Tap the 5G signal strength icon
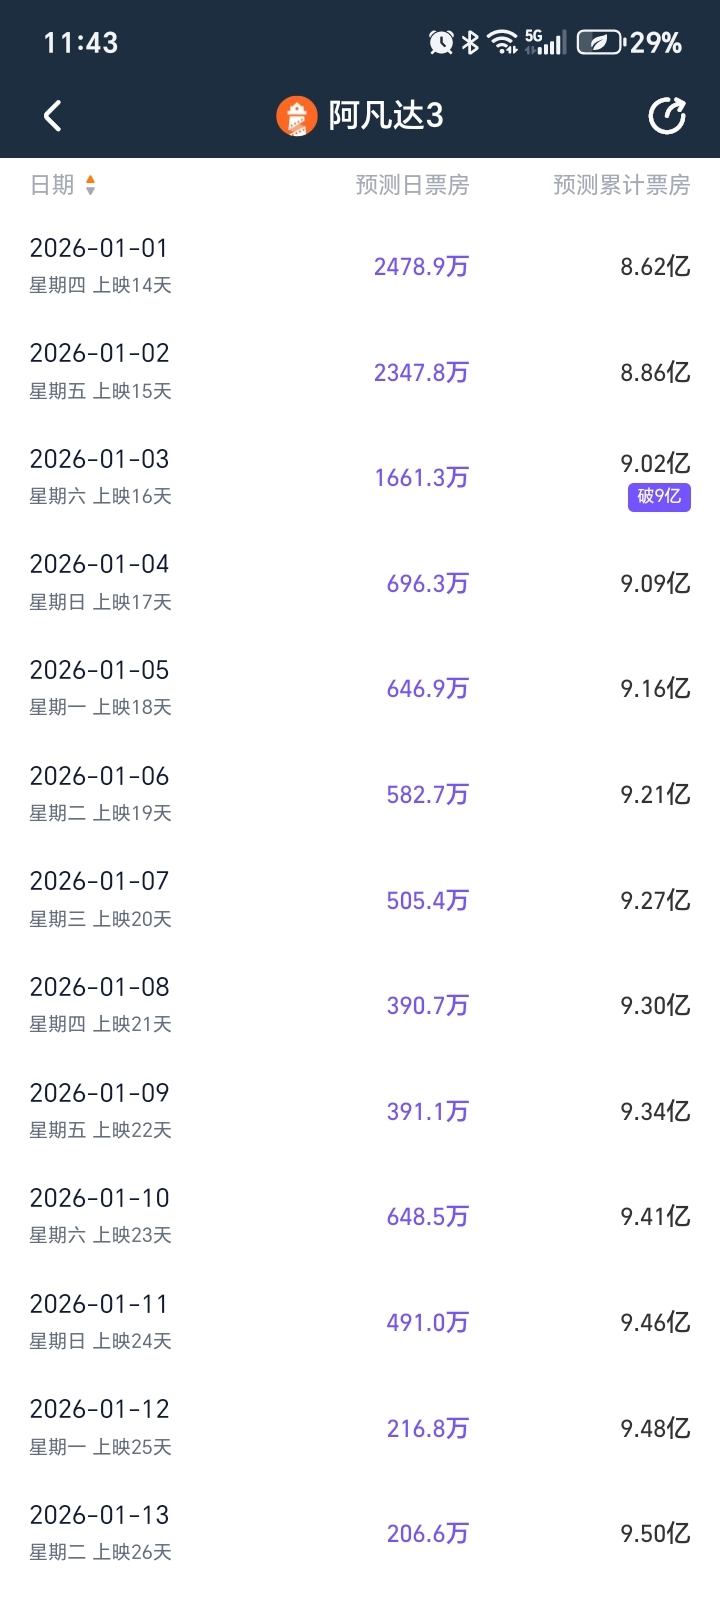 pos(545,42)
